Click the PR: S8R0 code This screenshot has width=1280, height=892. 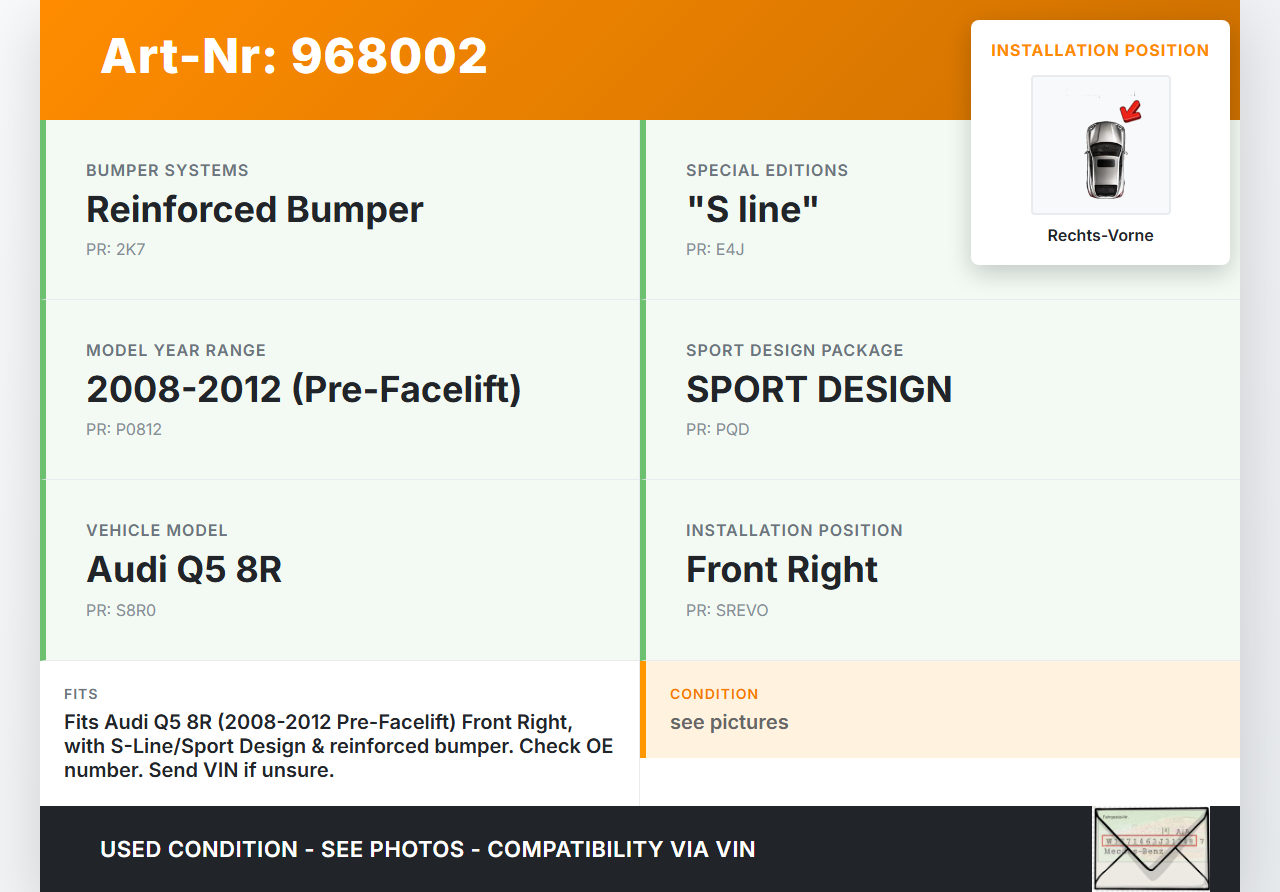[121, 610]
